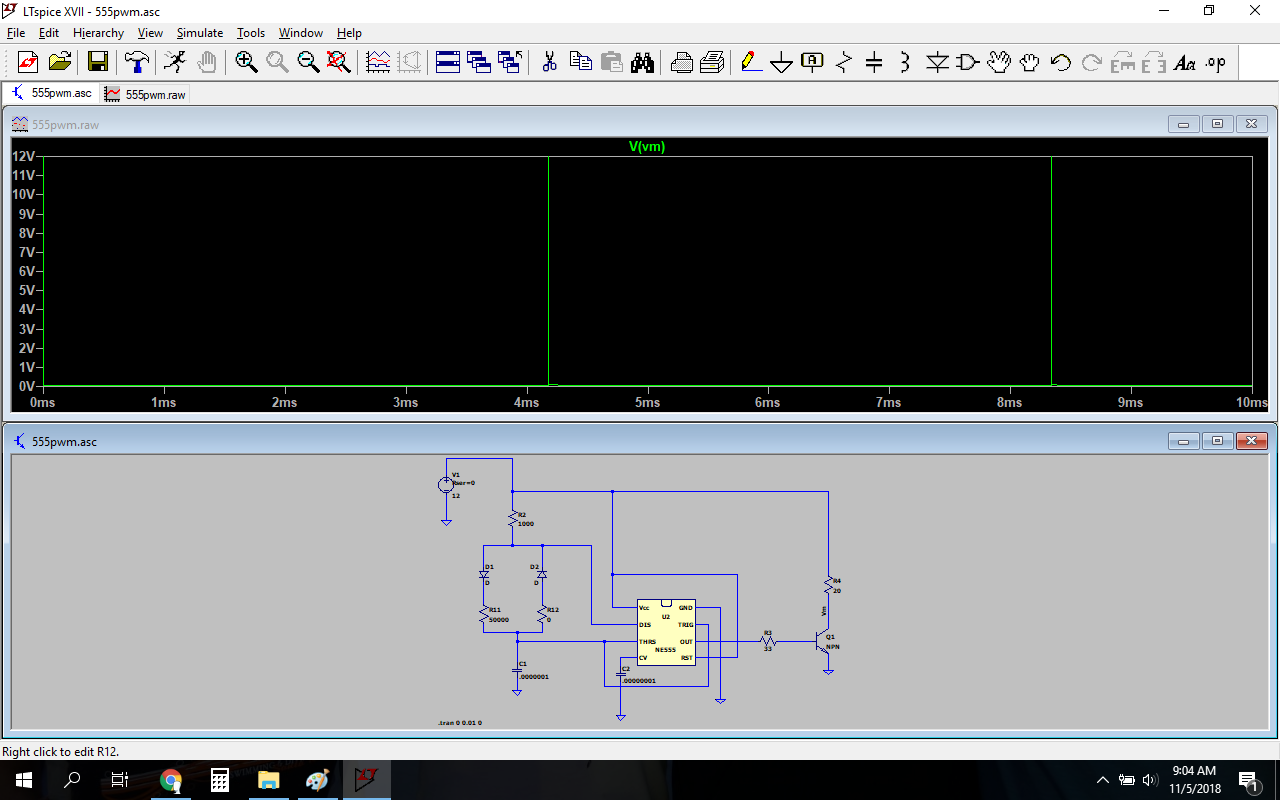Open the Windows Start menu
1280x800 pixels.
click(x=24, y=780)
